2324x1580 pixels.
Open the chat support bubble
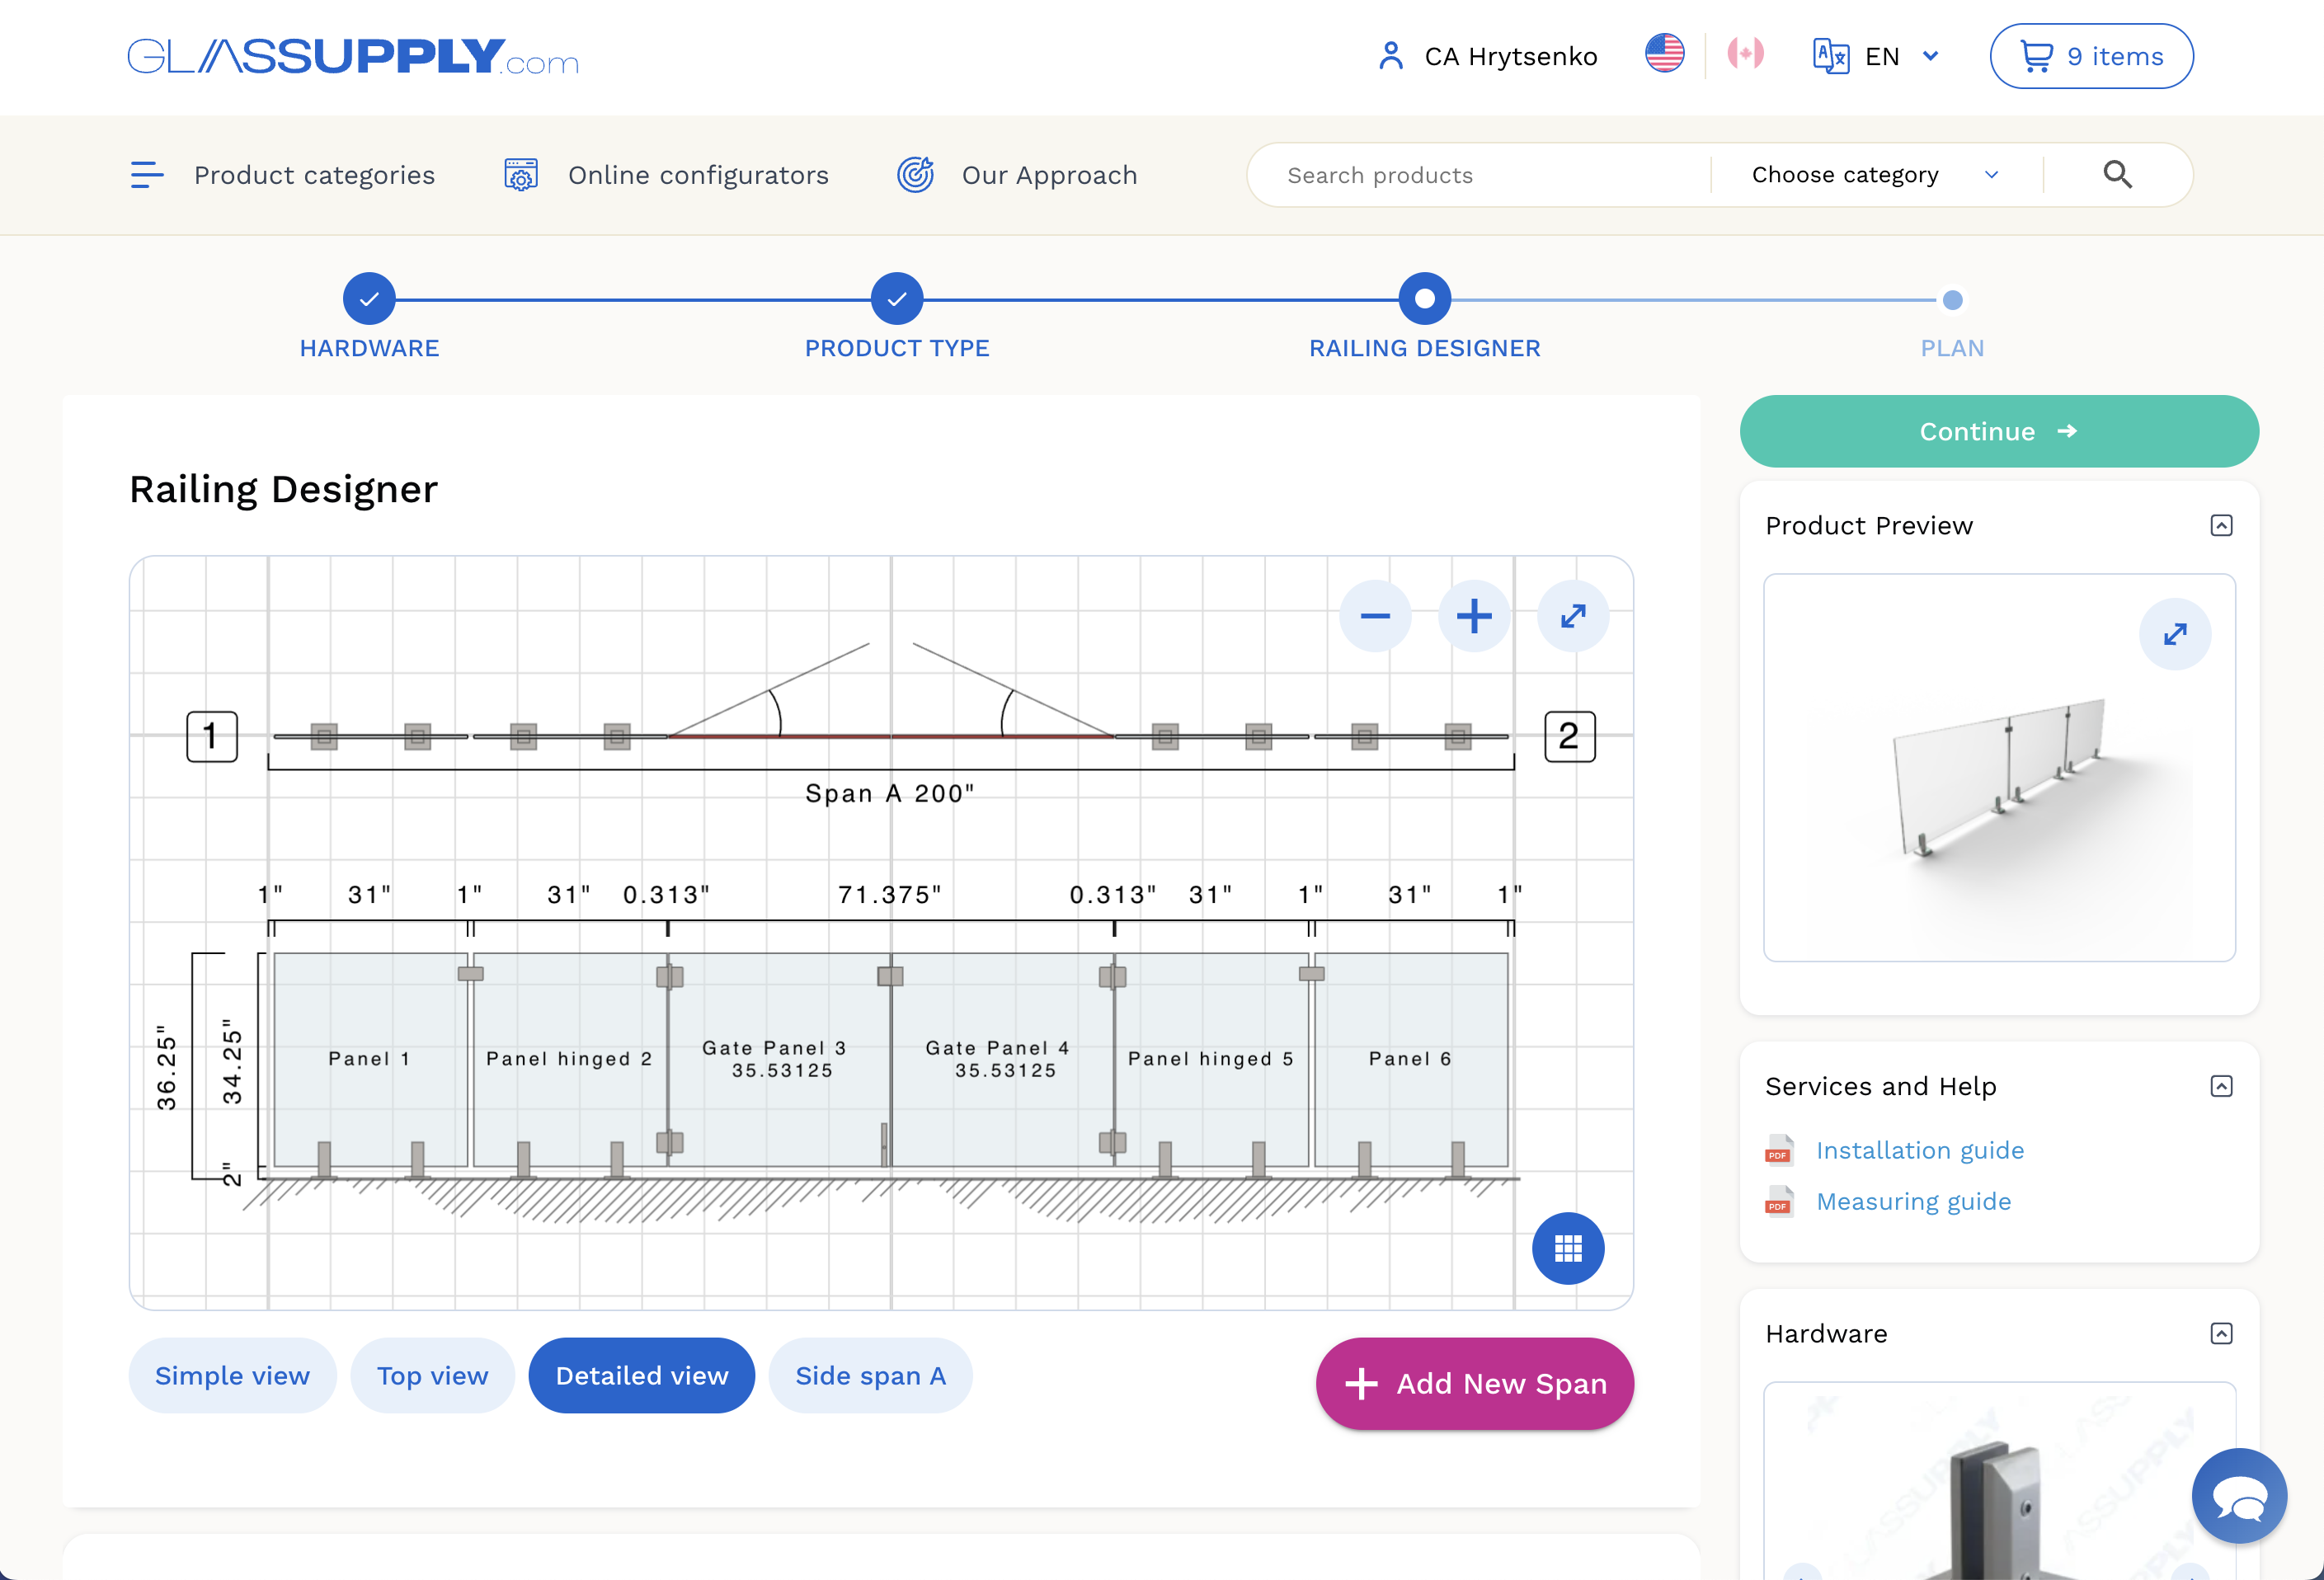point(2239,1496)
